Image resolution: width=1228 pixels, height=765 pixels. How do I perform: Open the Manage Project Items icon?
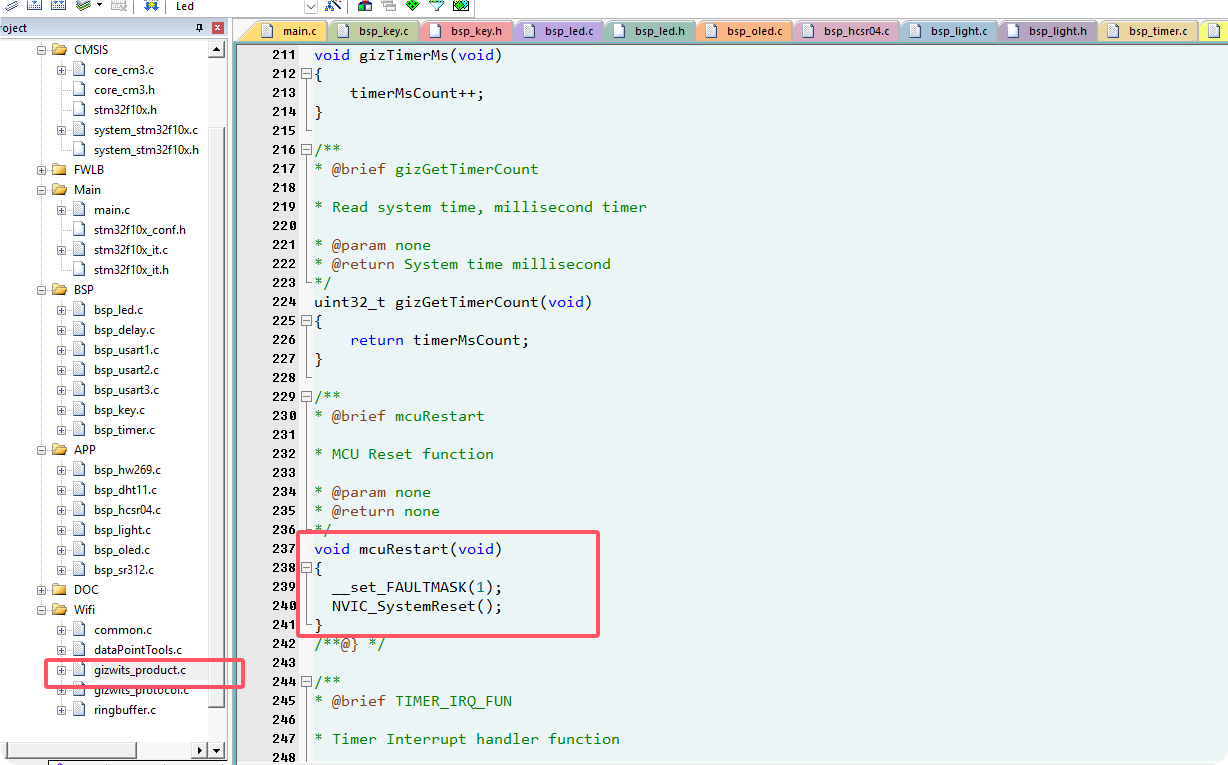tap(364, 6)
